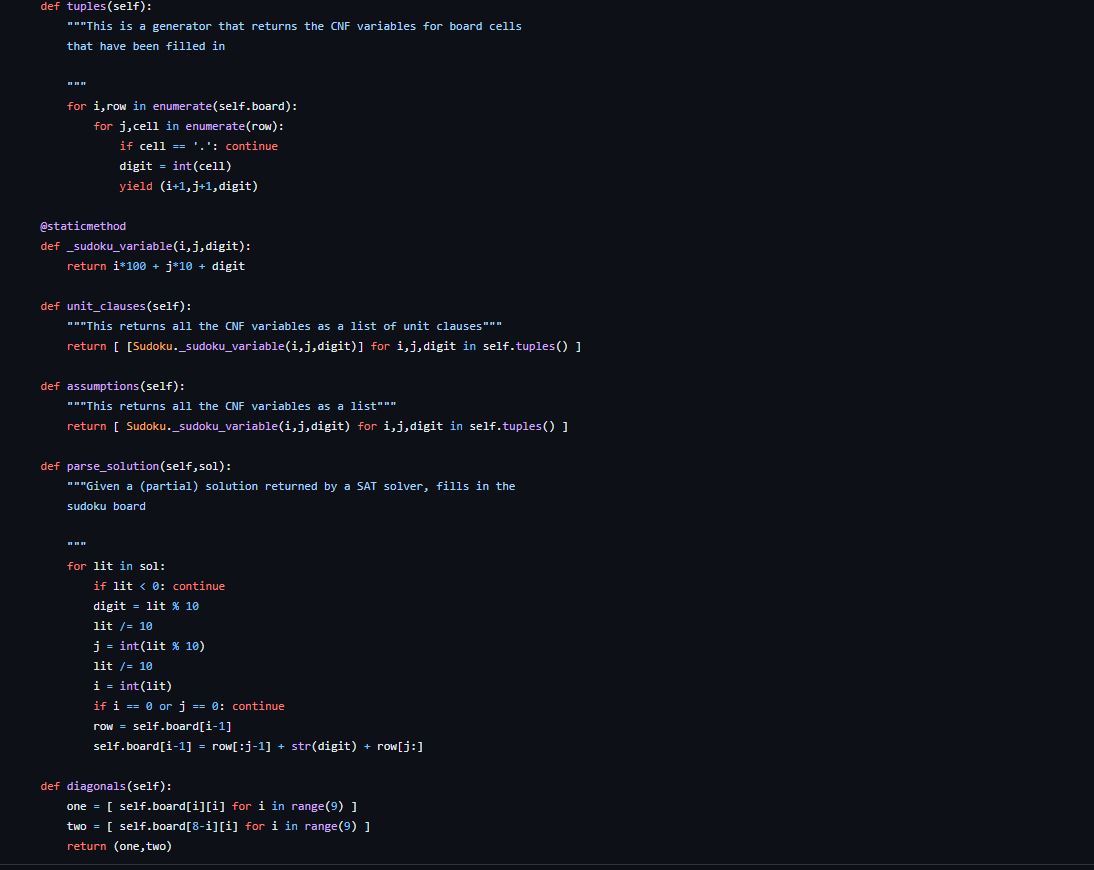Click the 'j = int(lit % 10)' line
The height and width of the screenshot is (870, 1094).
(149, 646)
